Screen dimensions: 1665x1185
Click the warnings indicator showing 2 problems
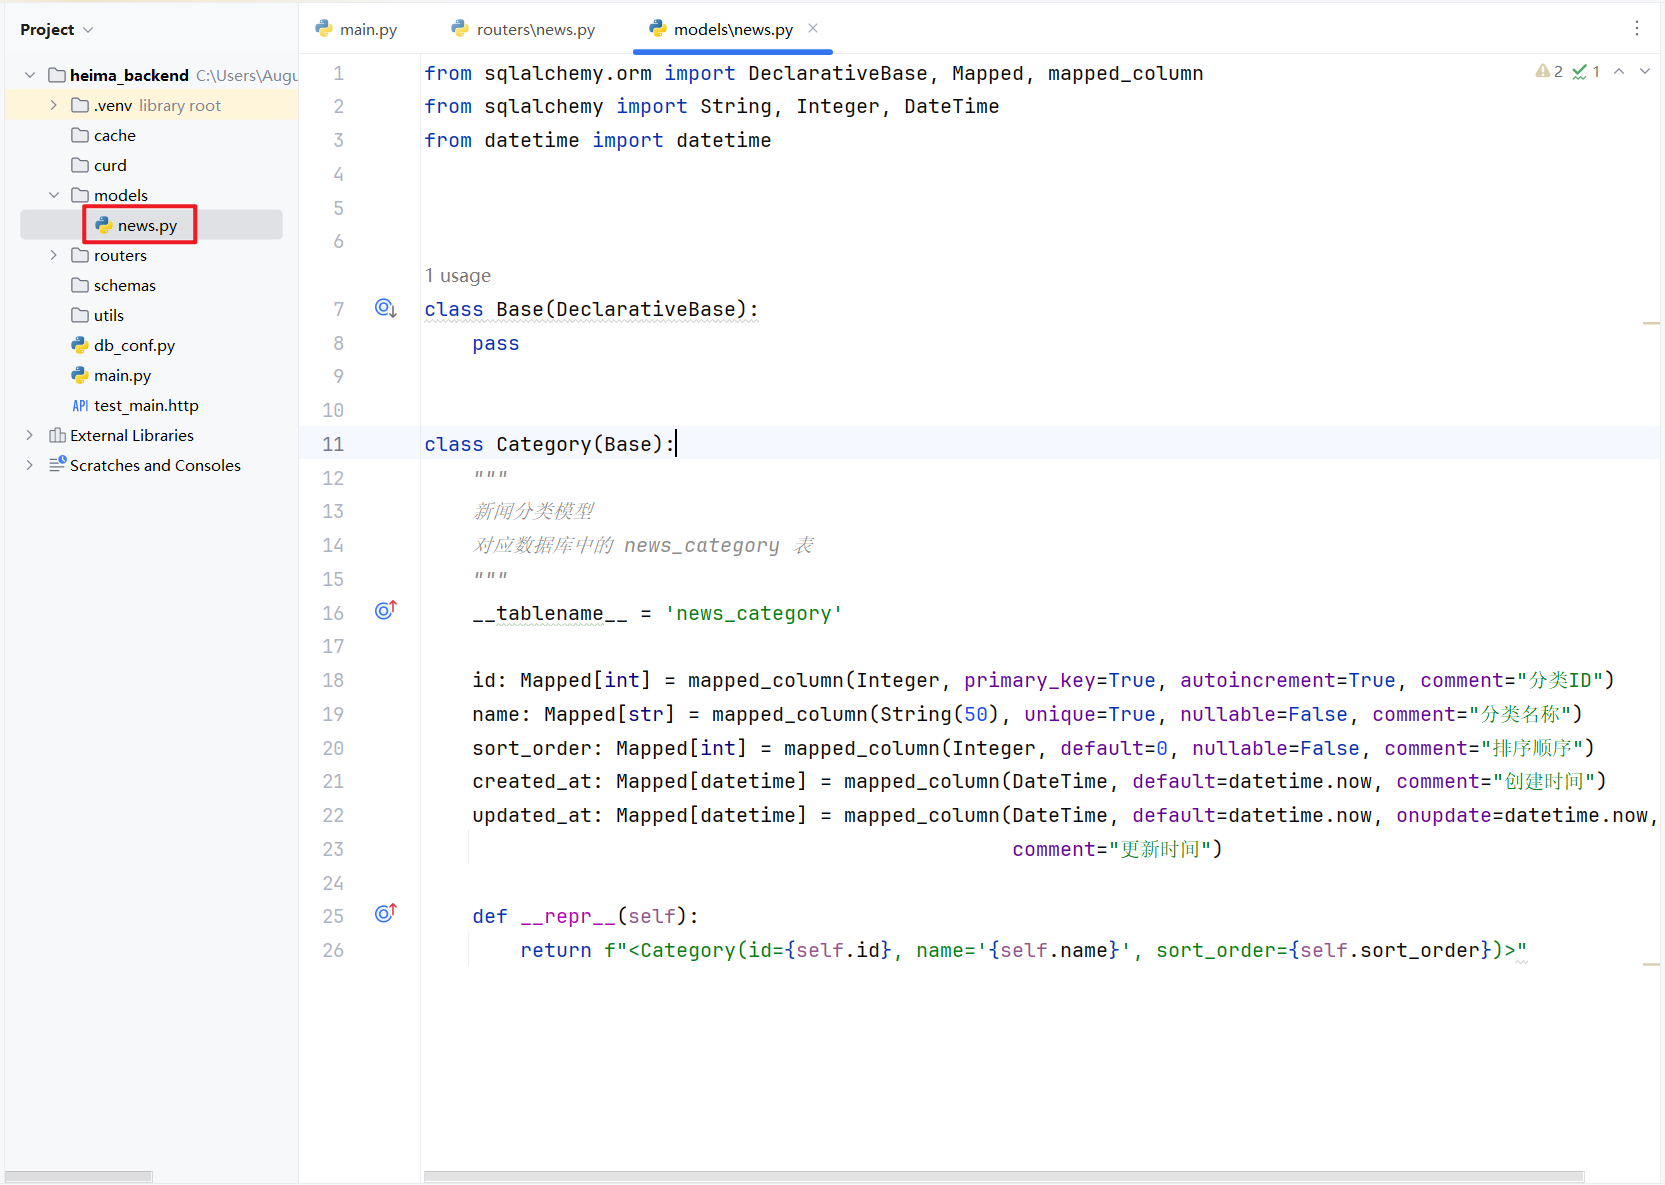tap(1549, 72)
